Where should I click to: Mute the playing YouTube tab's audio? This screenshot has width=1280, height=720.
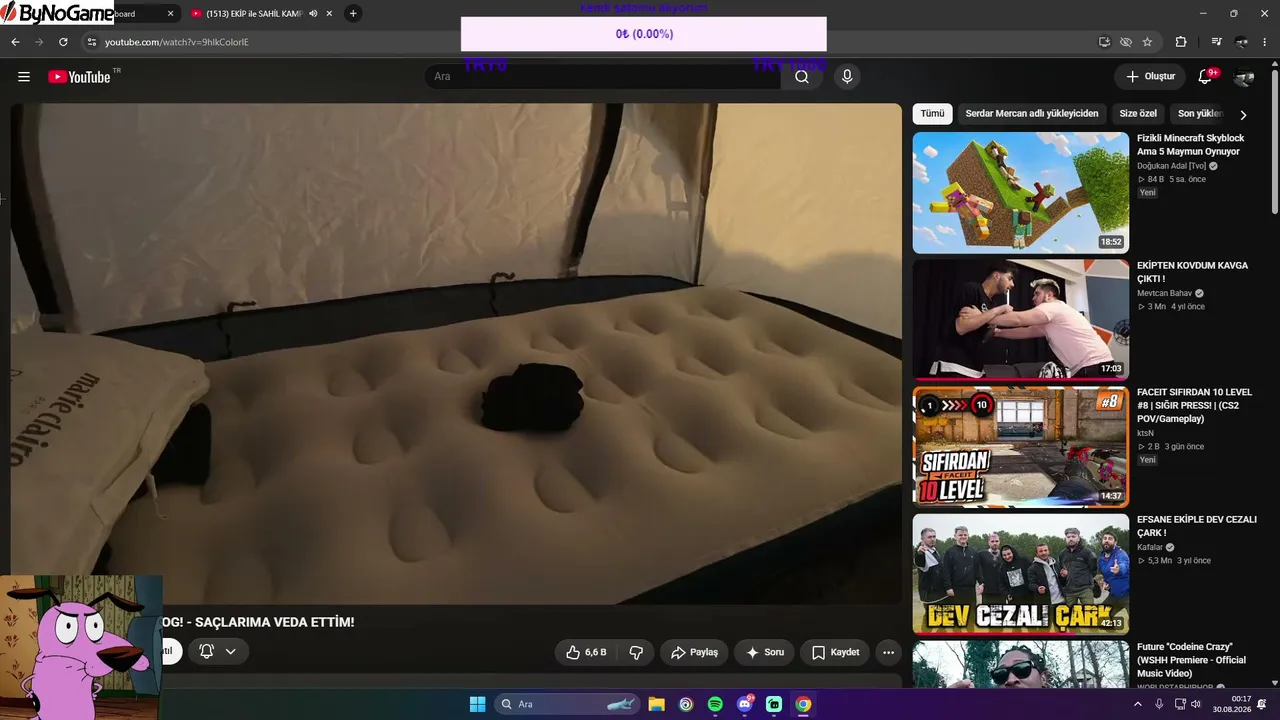coord(313,14)
